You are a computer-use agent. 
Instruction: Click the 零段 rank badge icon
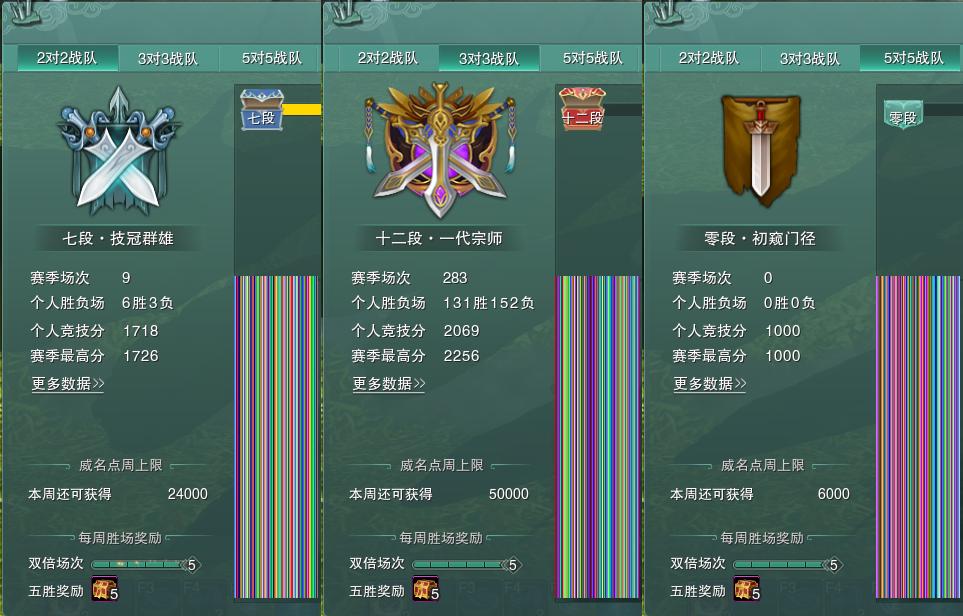(903, 114)
